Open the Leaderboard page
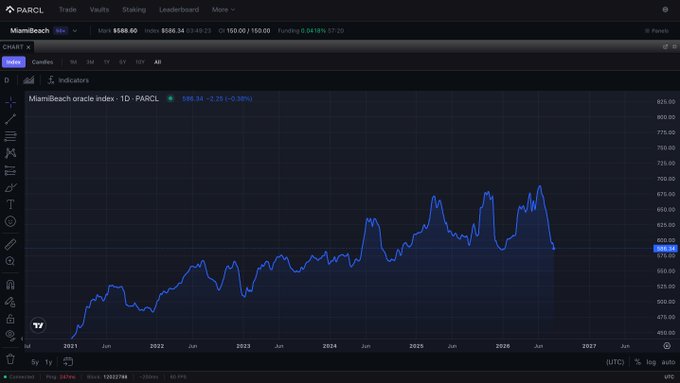 [x=179, y=10]
